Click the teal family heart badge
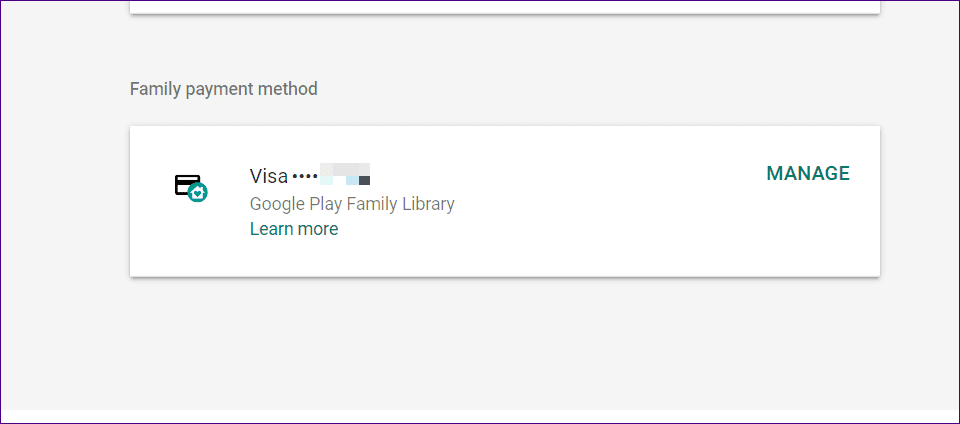 [x=198, y=192]
